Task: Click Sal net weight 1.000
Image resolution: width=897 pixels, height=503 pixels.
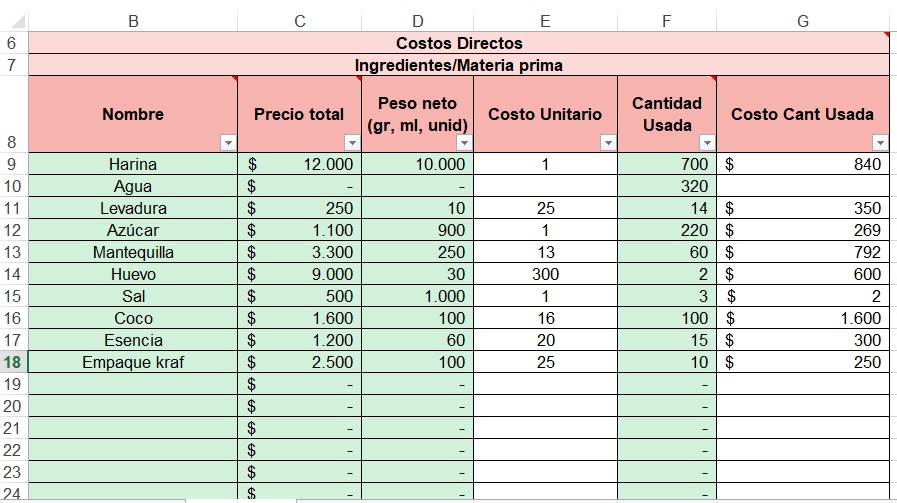Action: coord(418,296)
